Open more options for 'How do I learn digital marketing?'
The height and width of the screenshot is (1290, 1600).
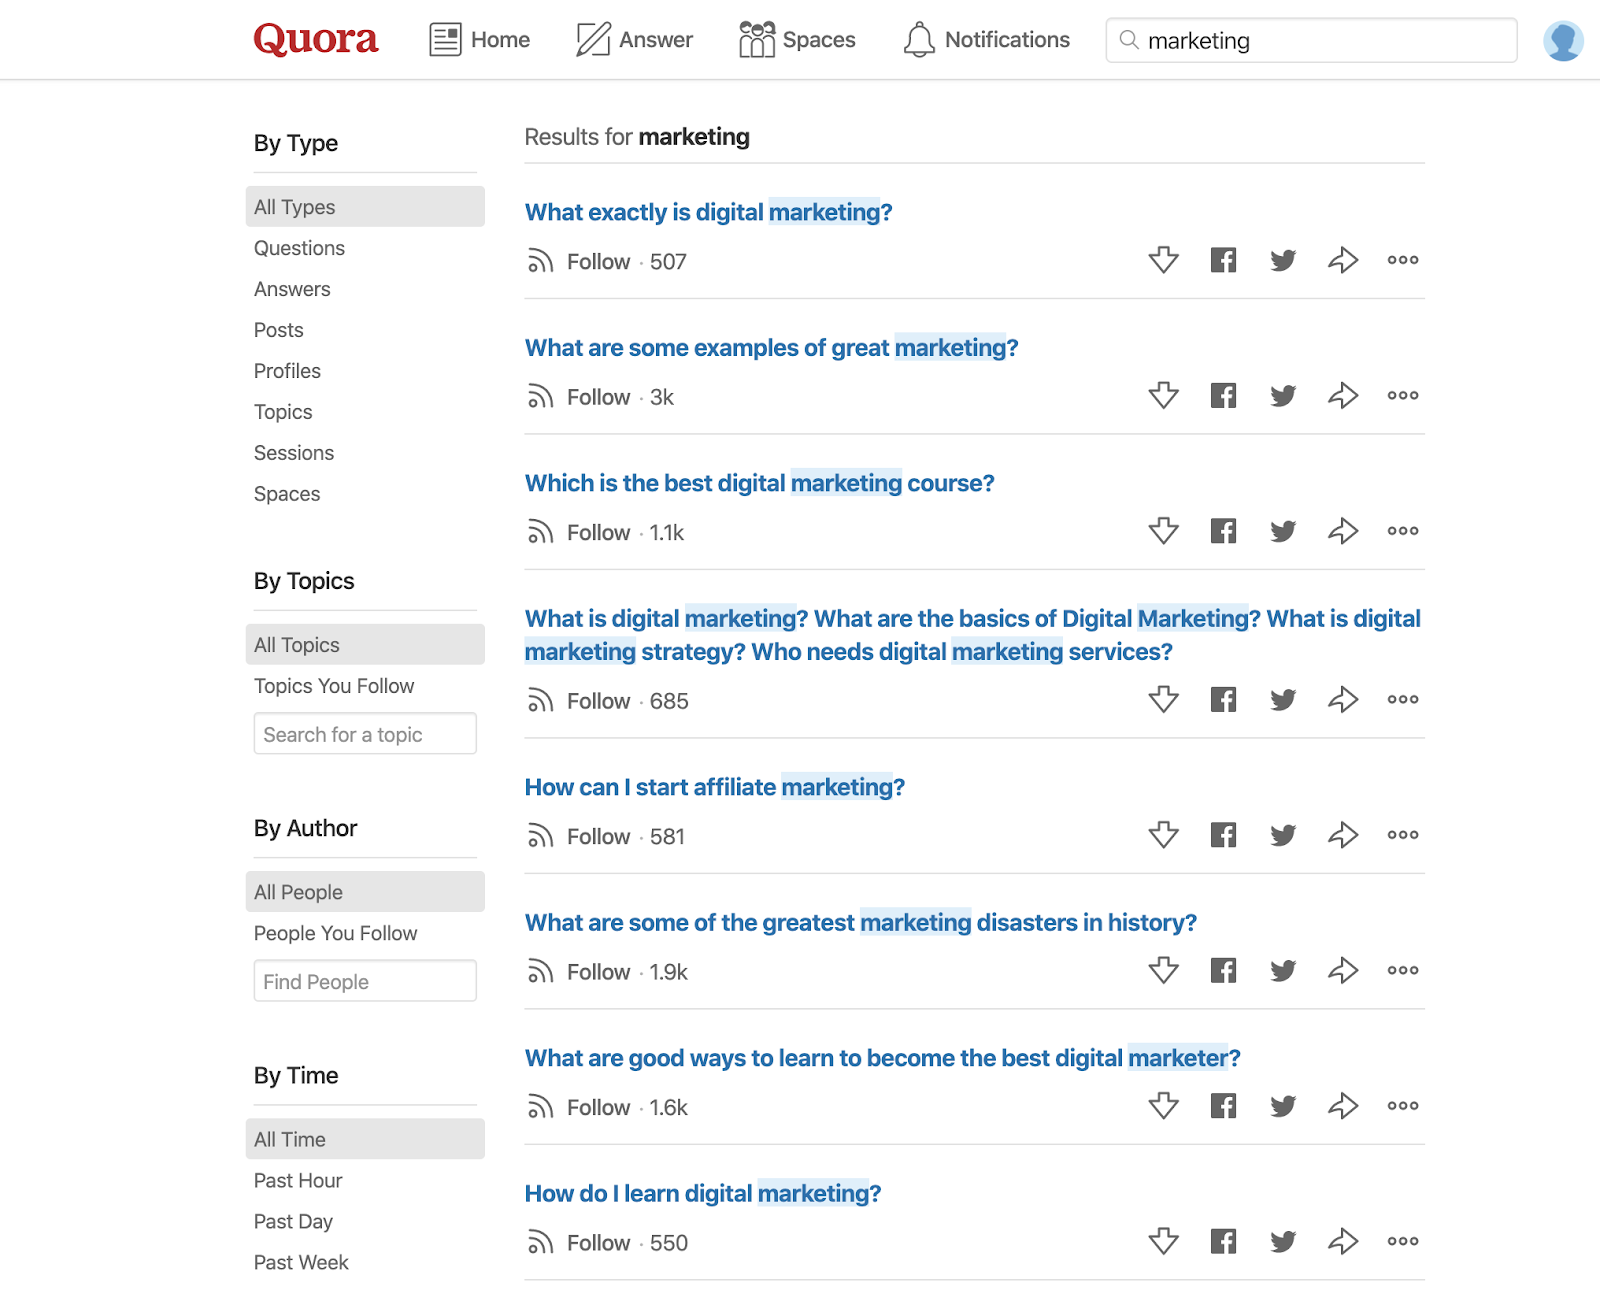pos(1403,1241)
